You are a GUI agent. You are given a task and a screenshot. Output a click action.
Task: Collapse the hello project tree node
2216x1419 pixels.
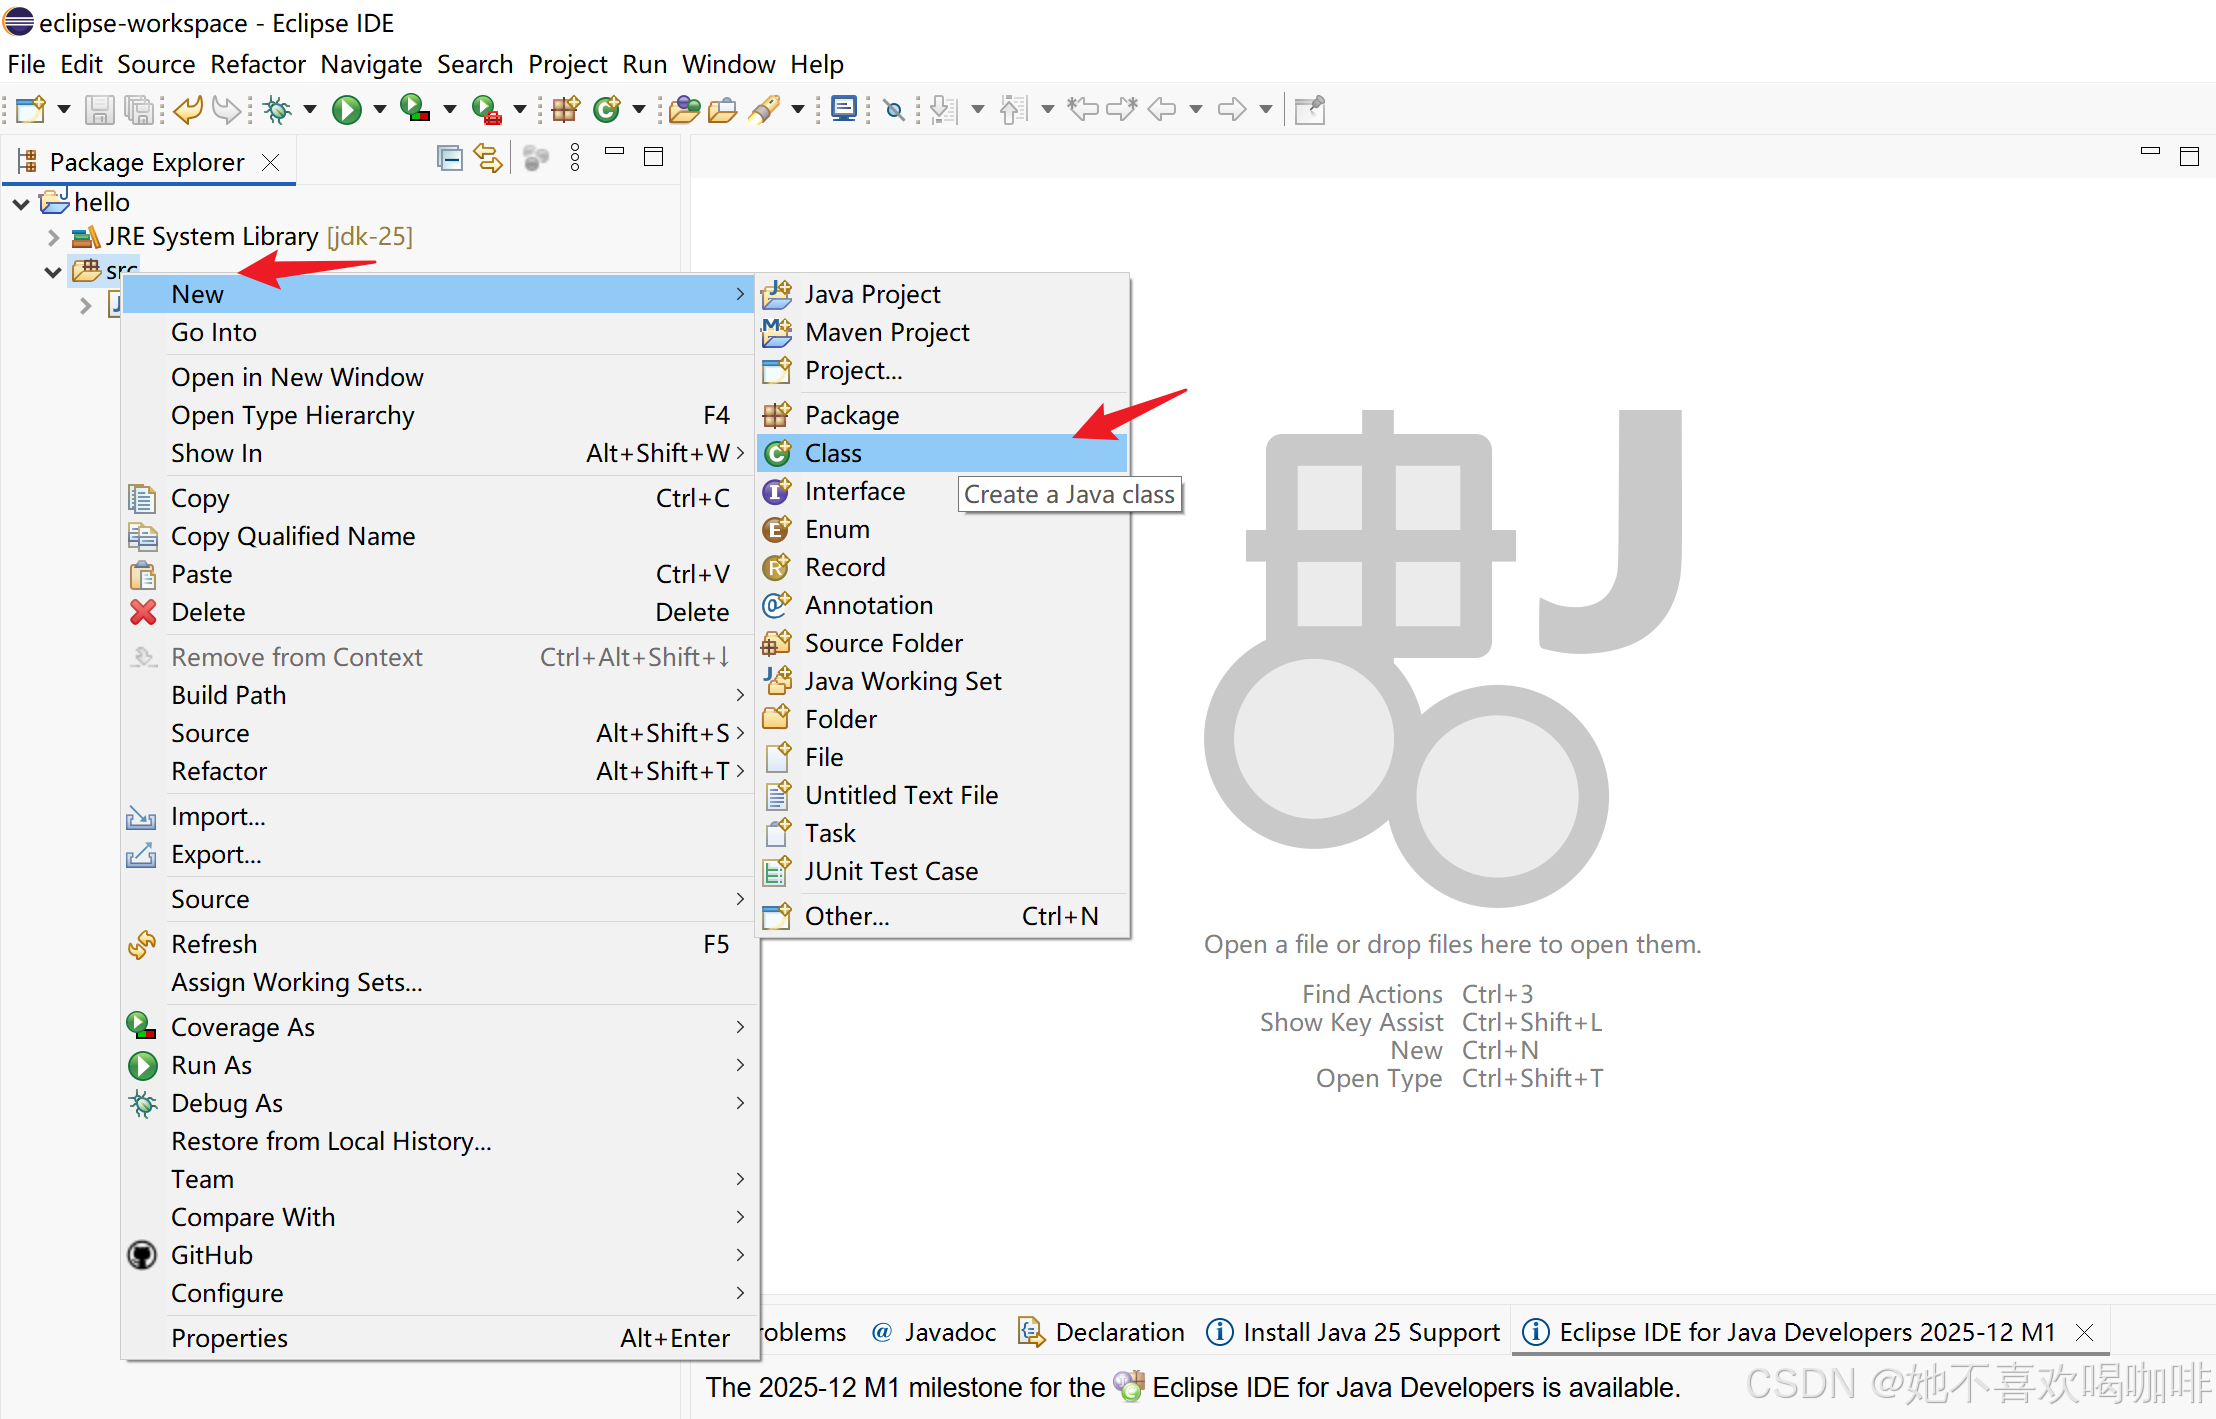pos(21,203)
